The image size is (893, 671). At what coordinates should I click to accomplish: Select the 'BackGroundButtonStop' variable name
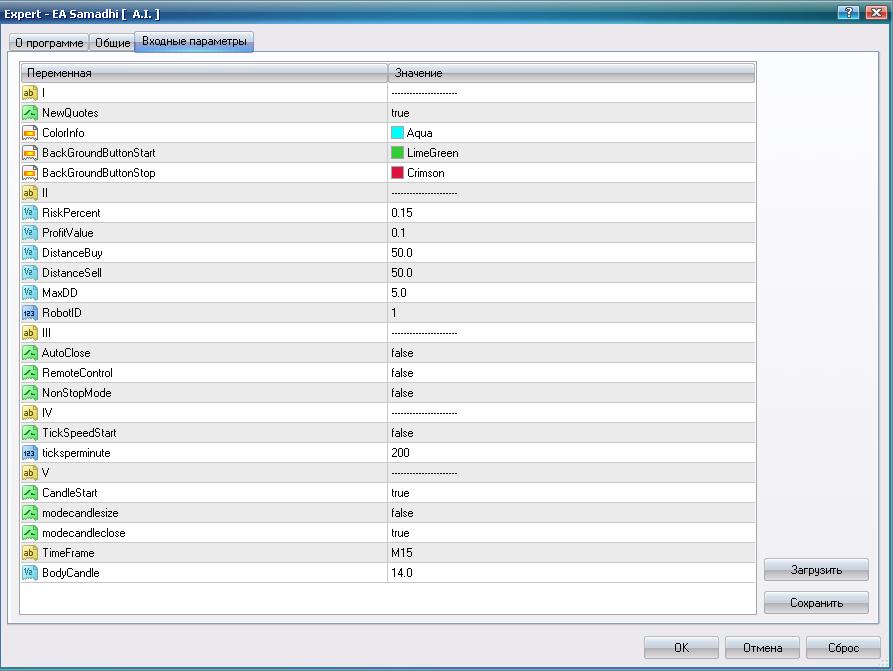click(x=99, y=173)
